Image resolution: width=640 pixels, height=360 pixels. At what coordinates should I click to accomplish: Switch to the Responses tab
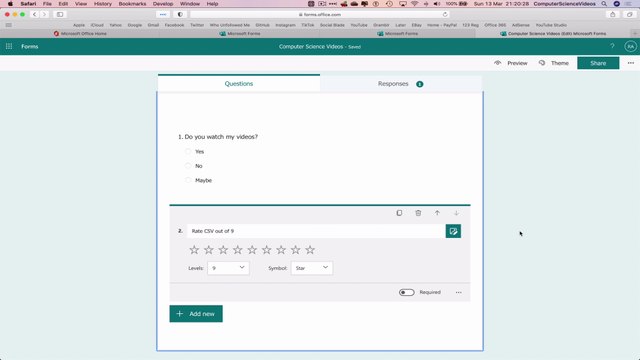coord(400,84)
